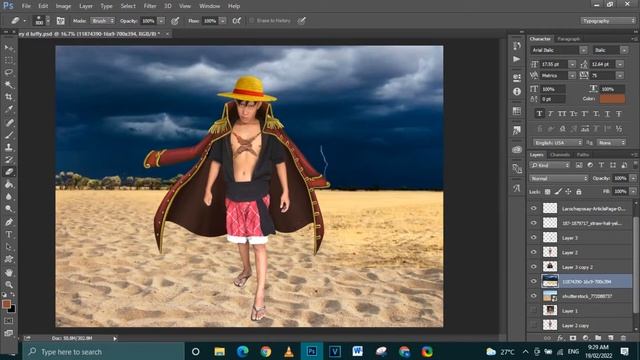Open the Flow dropdown arrow
Viewport: 640px width, 360px height.
[x=223, y=21]
